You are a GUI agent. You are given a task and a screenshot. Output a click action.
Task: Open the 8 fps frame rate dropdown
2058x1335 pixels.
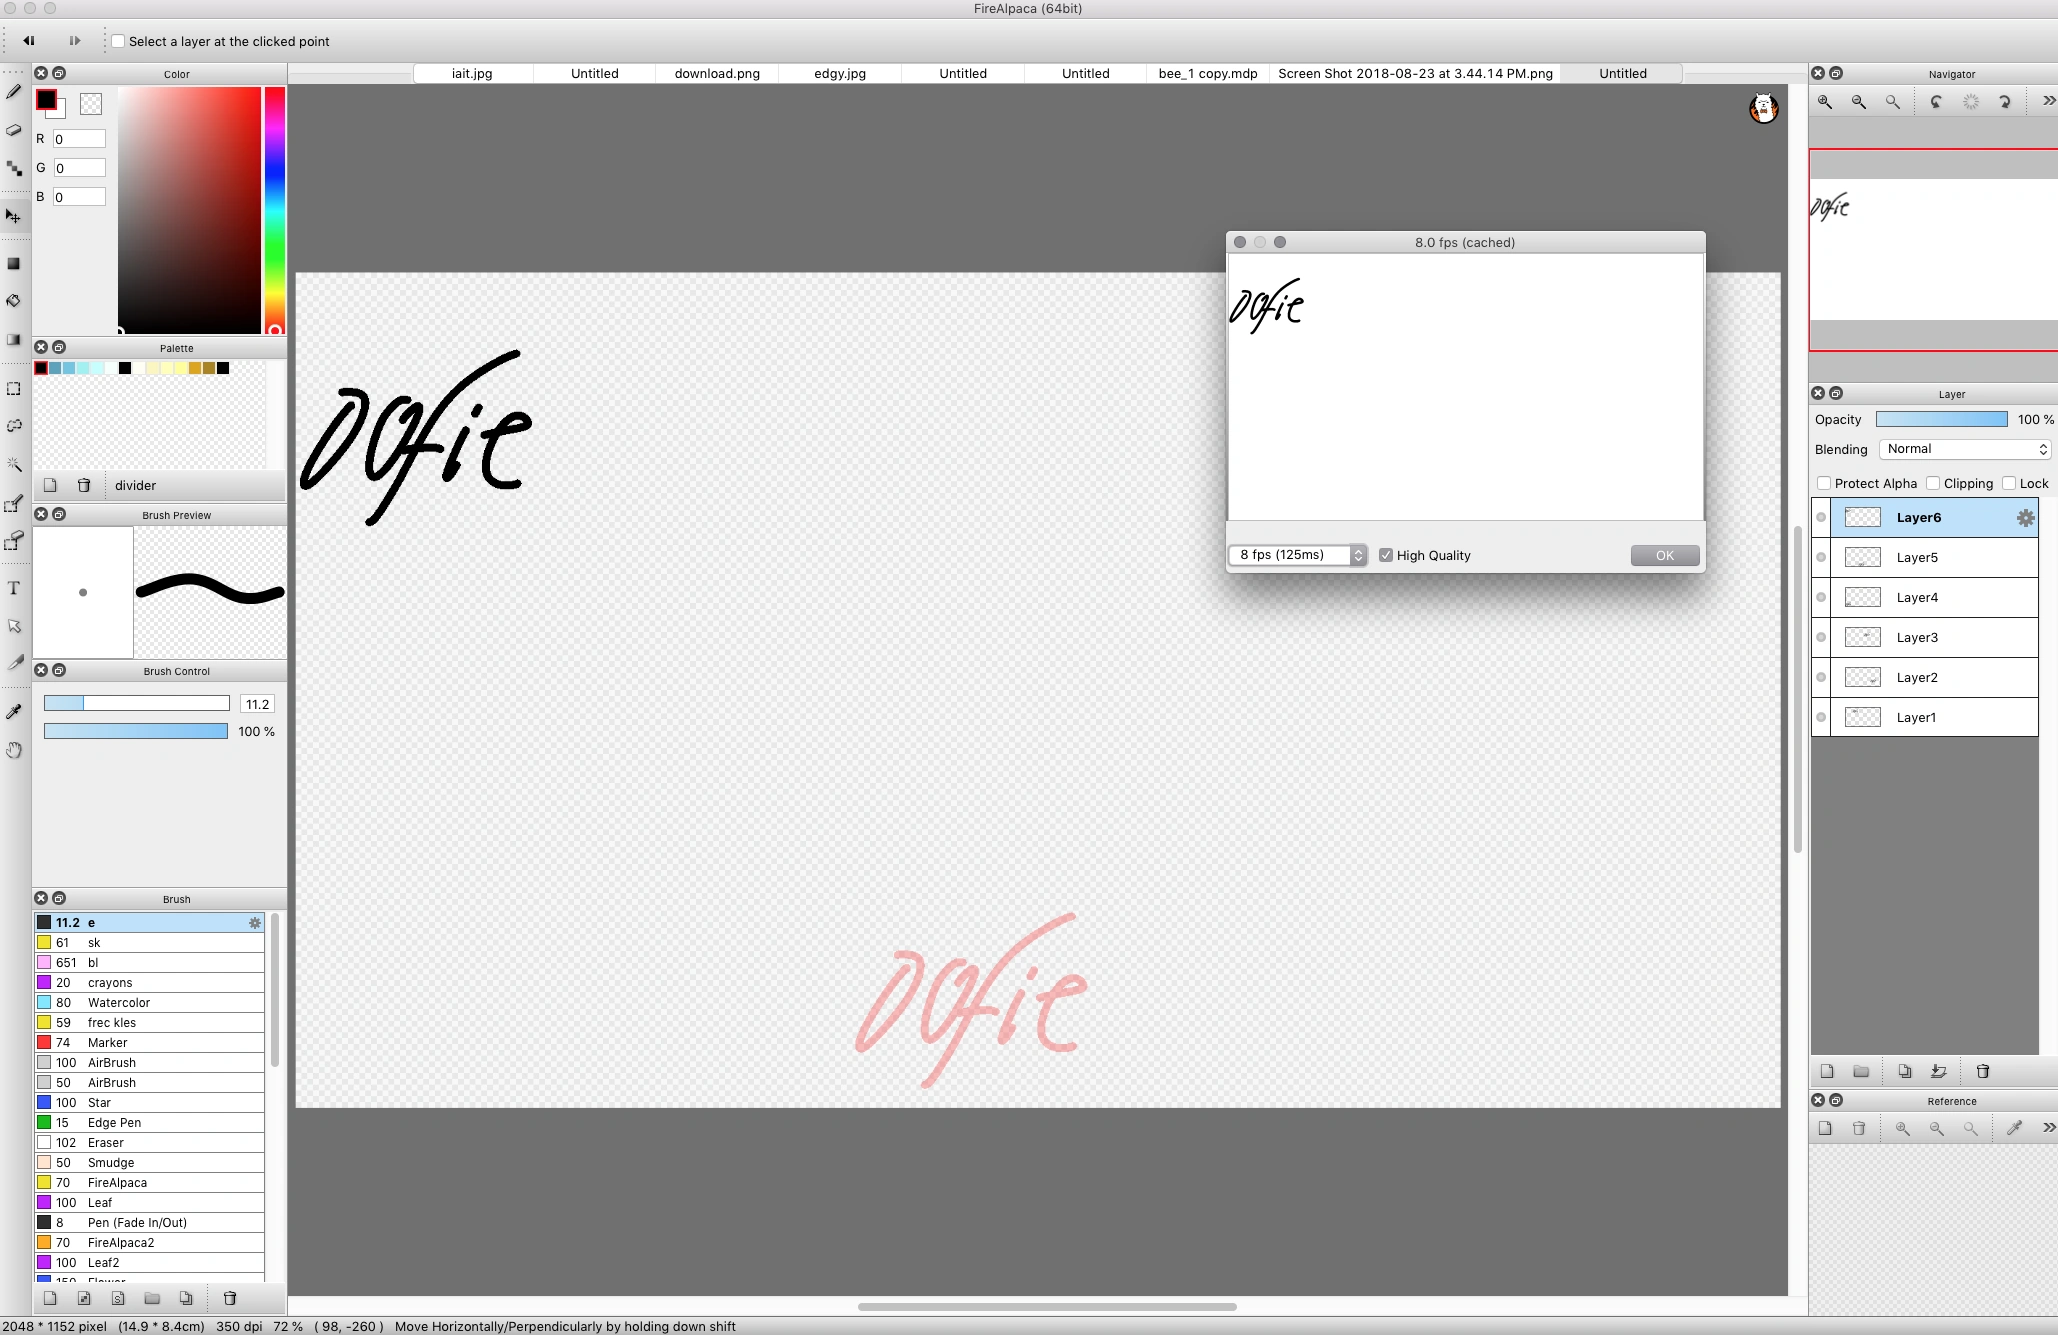click(1297, 555)
